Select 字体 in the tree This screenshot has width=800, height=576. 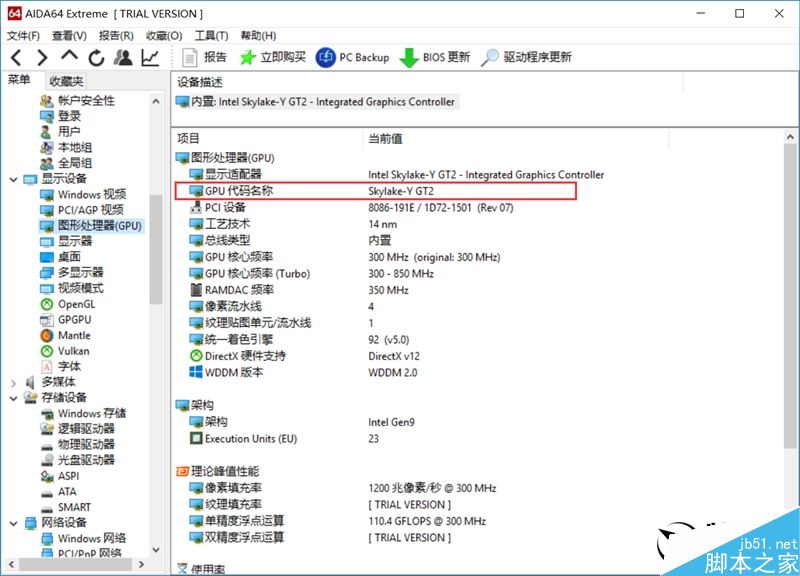[60, 367]
